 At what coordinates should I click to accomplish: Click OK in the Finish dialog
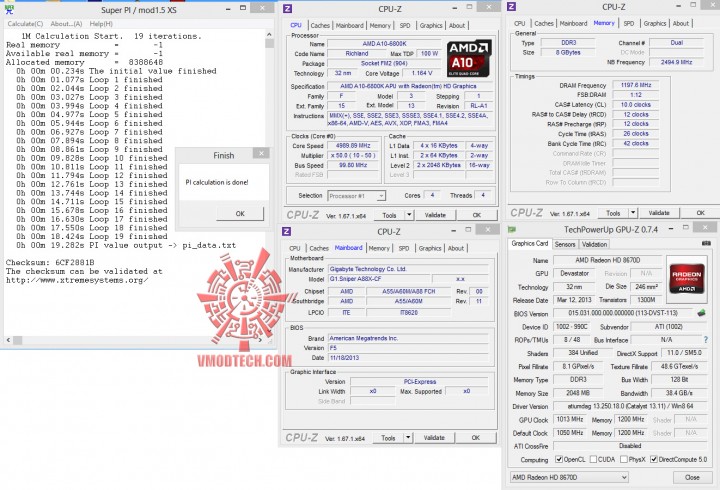tap(240, 214)
